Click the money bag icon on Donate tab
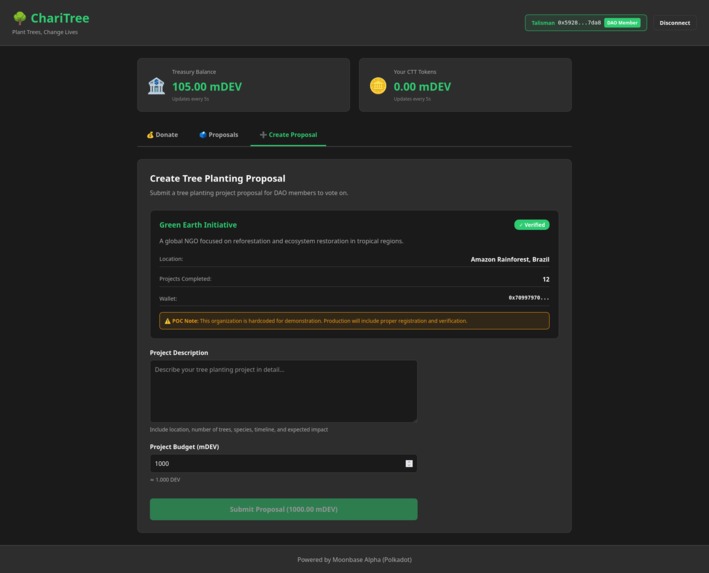Image resolution: width=709 pixels, height=573 pixels. tap(150, 135)
